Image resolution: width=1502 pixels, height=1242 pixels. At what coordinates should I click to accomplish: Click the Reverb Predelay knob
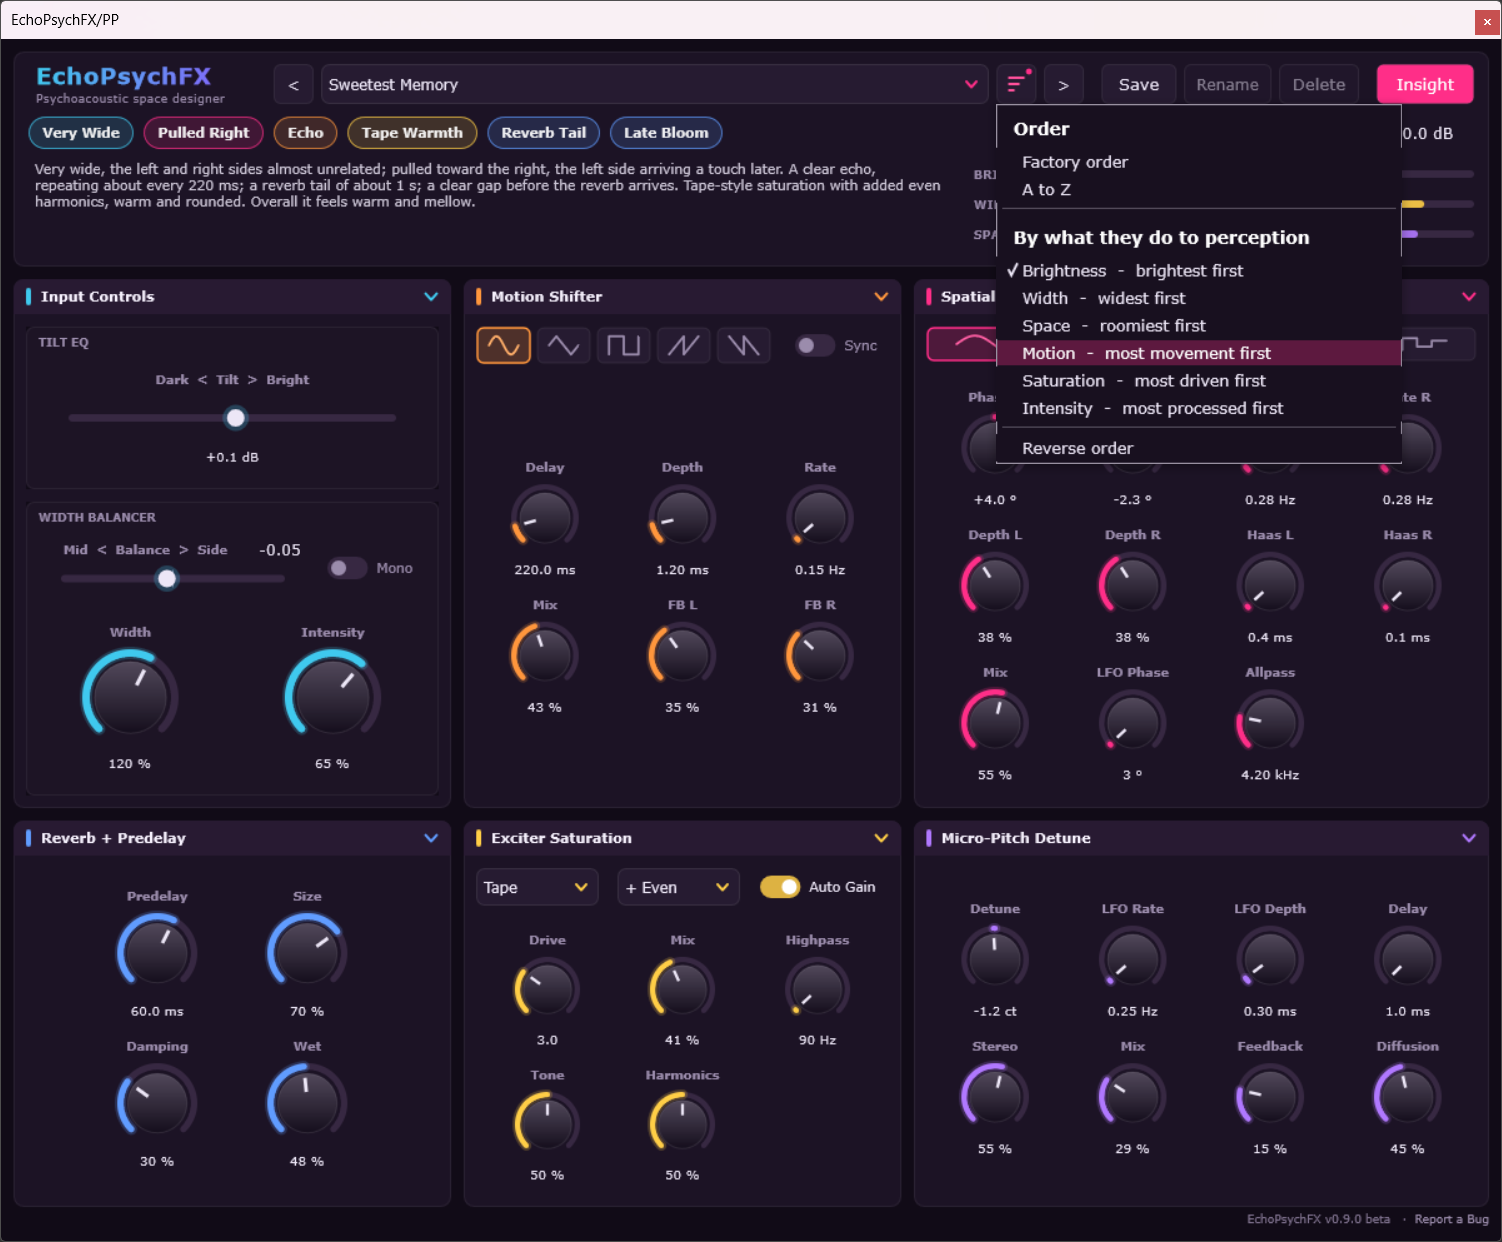click(157, 953)
